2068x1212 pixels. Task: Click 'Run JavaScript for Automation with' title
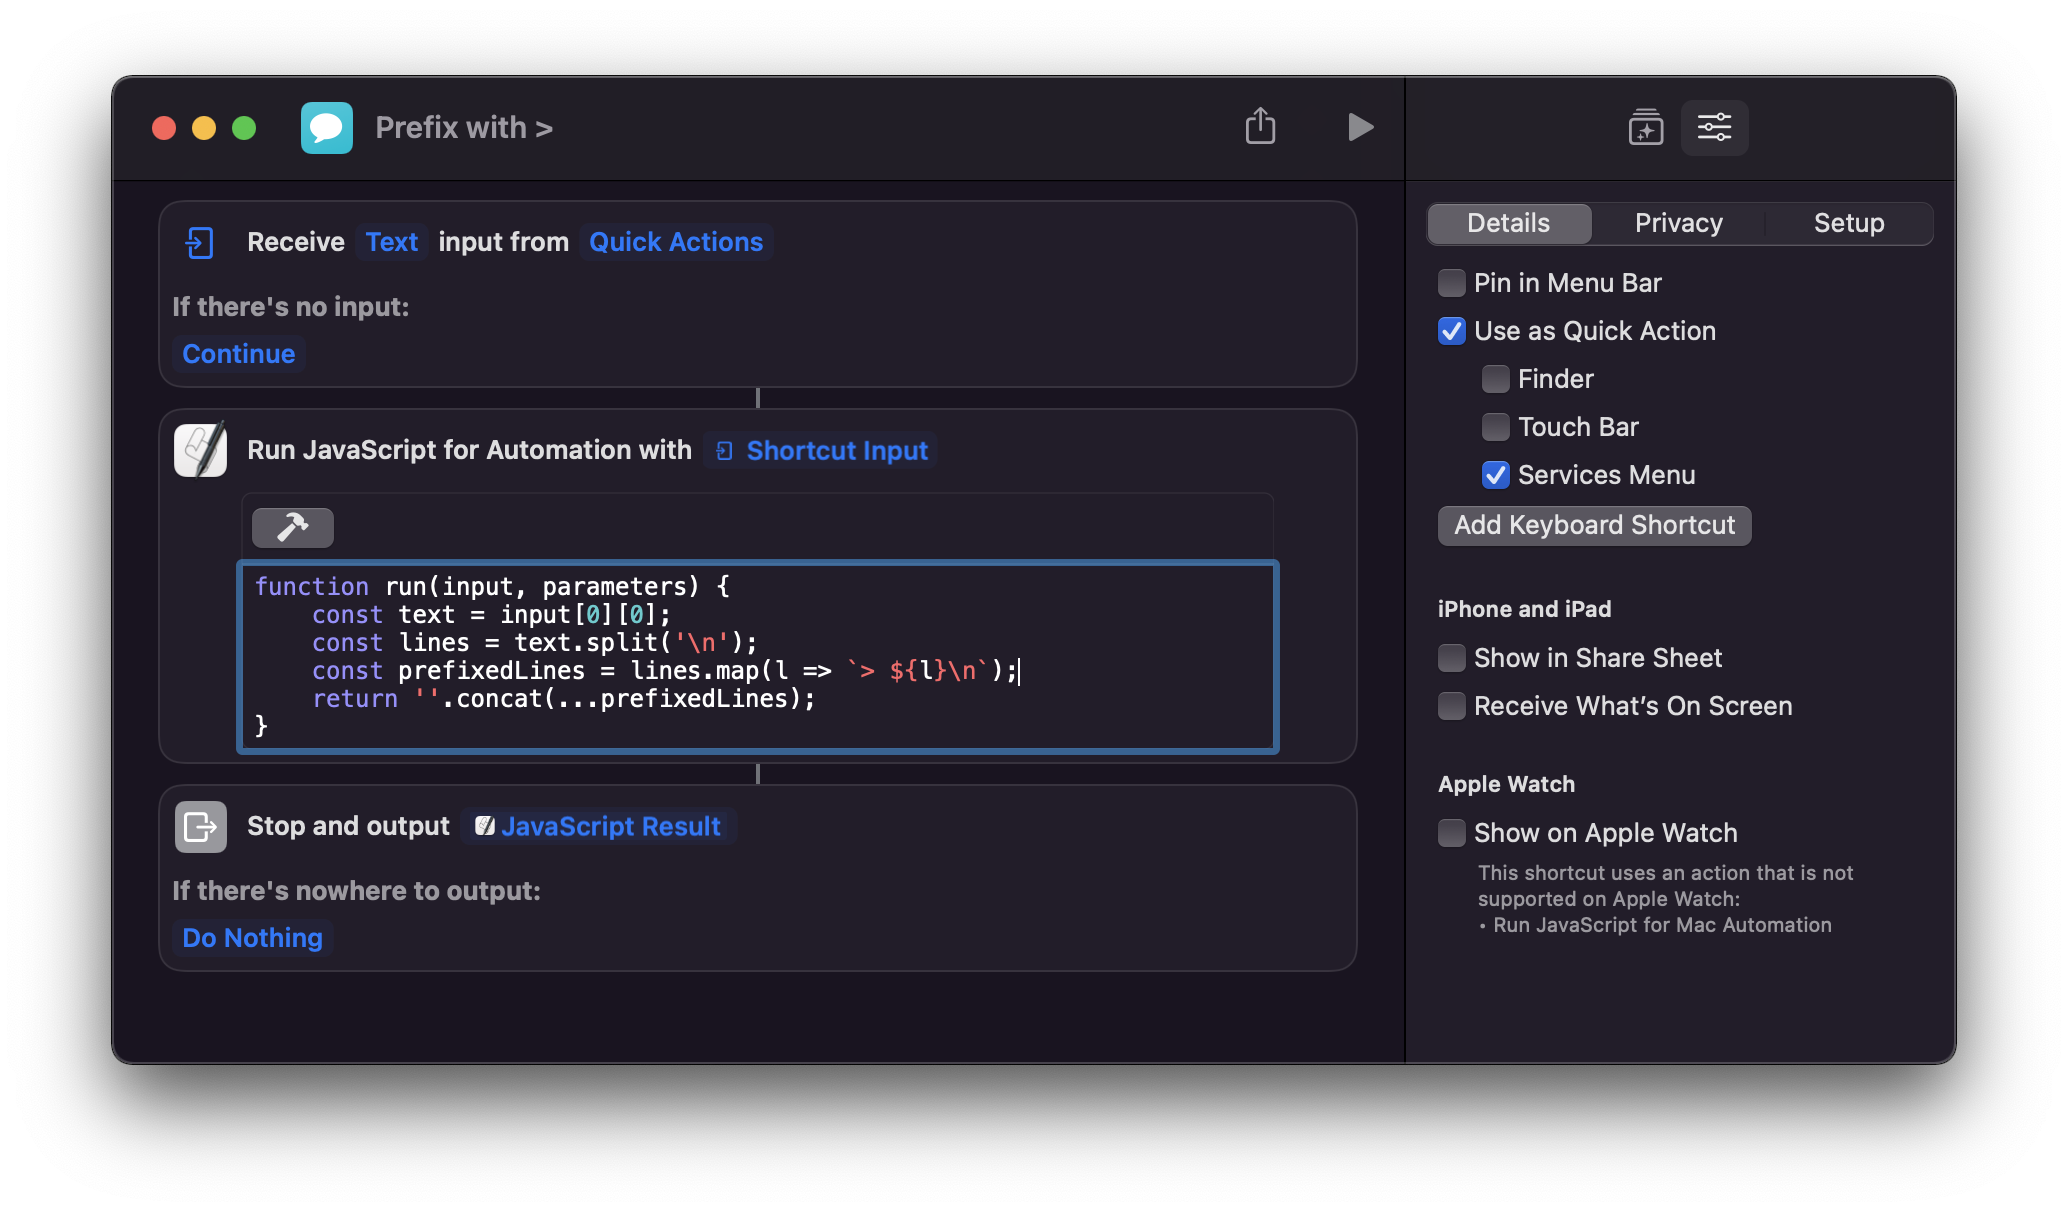470,450
